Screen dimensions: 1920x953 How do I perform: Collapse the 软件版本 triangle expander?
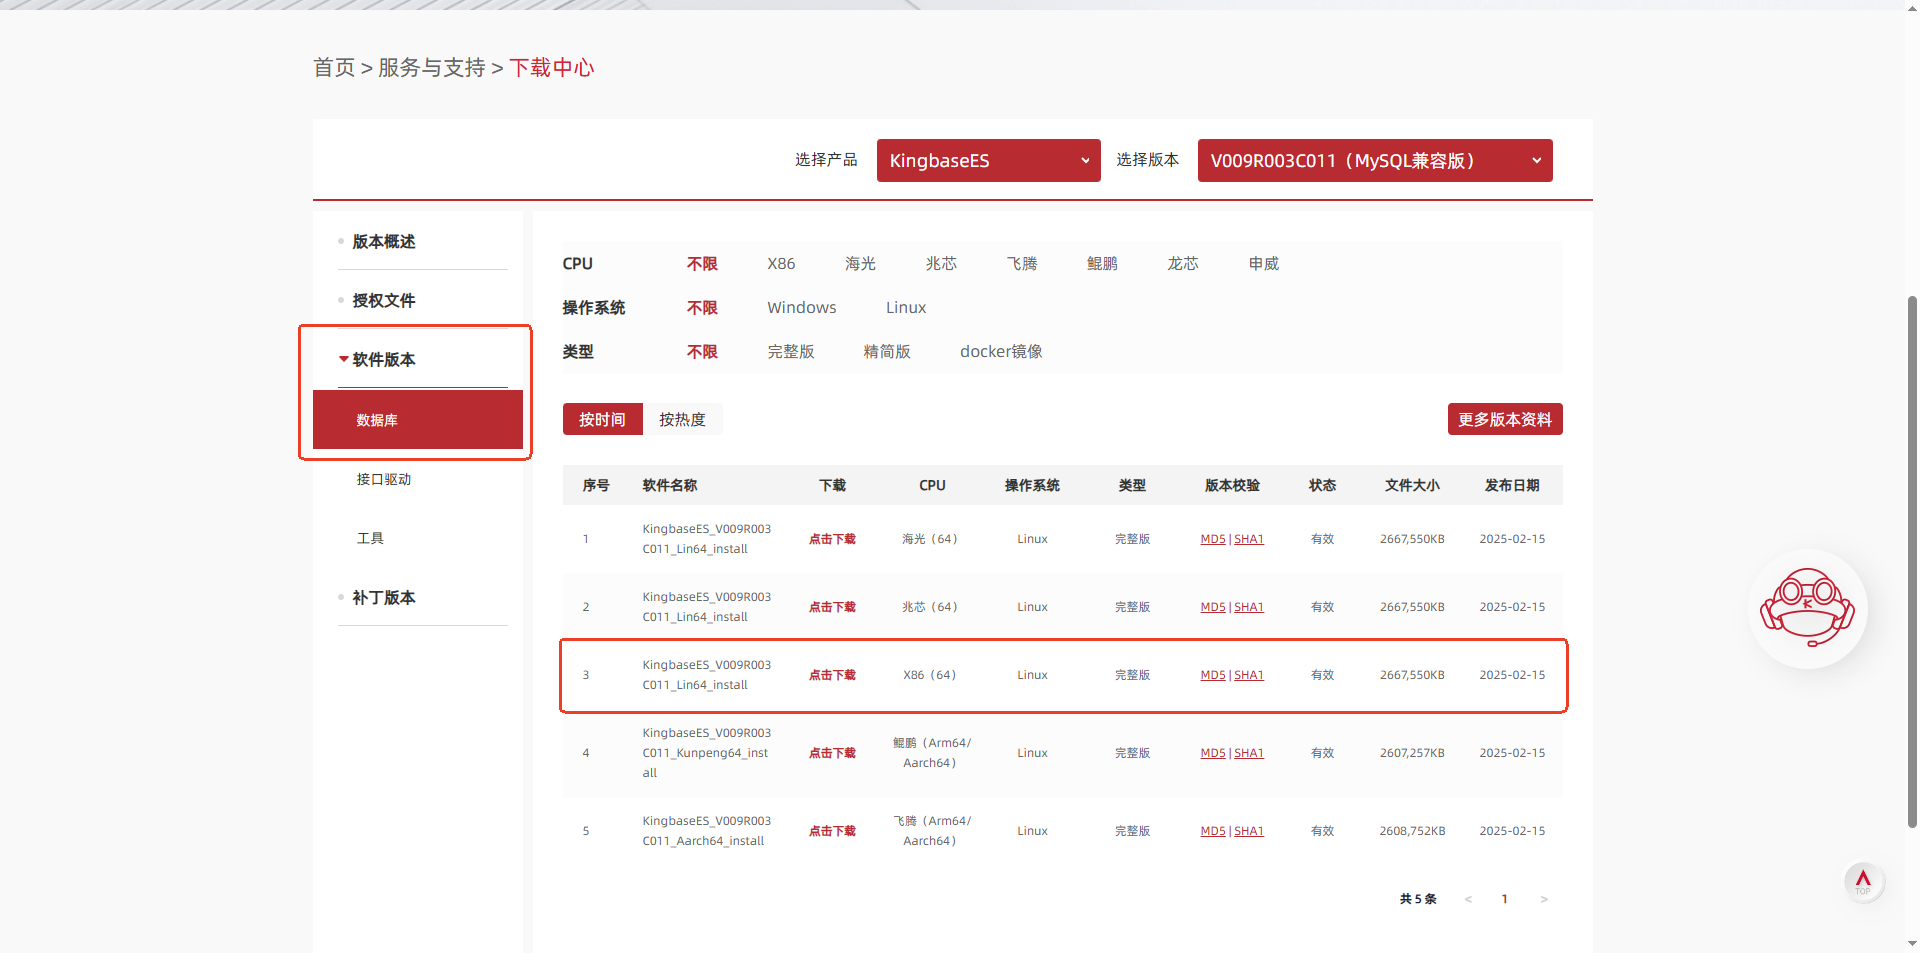click(x=344, y=359)
